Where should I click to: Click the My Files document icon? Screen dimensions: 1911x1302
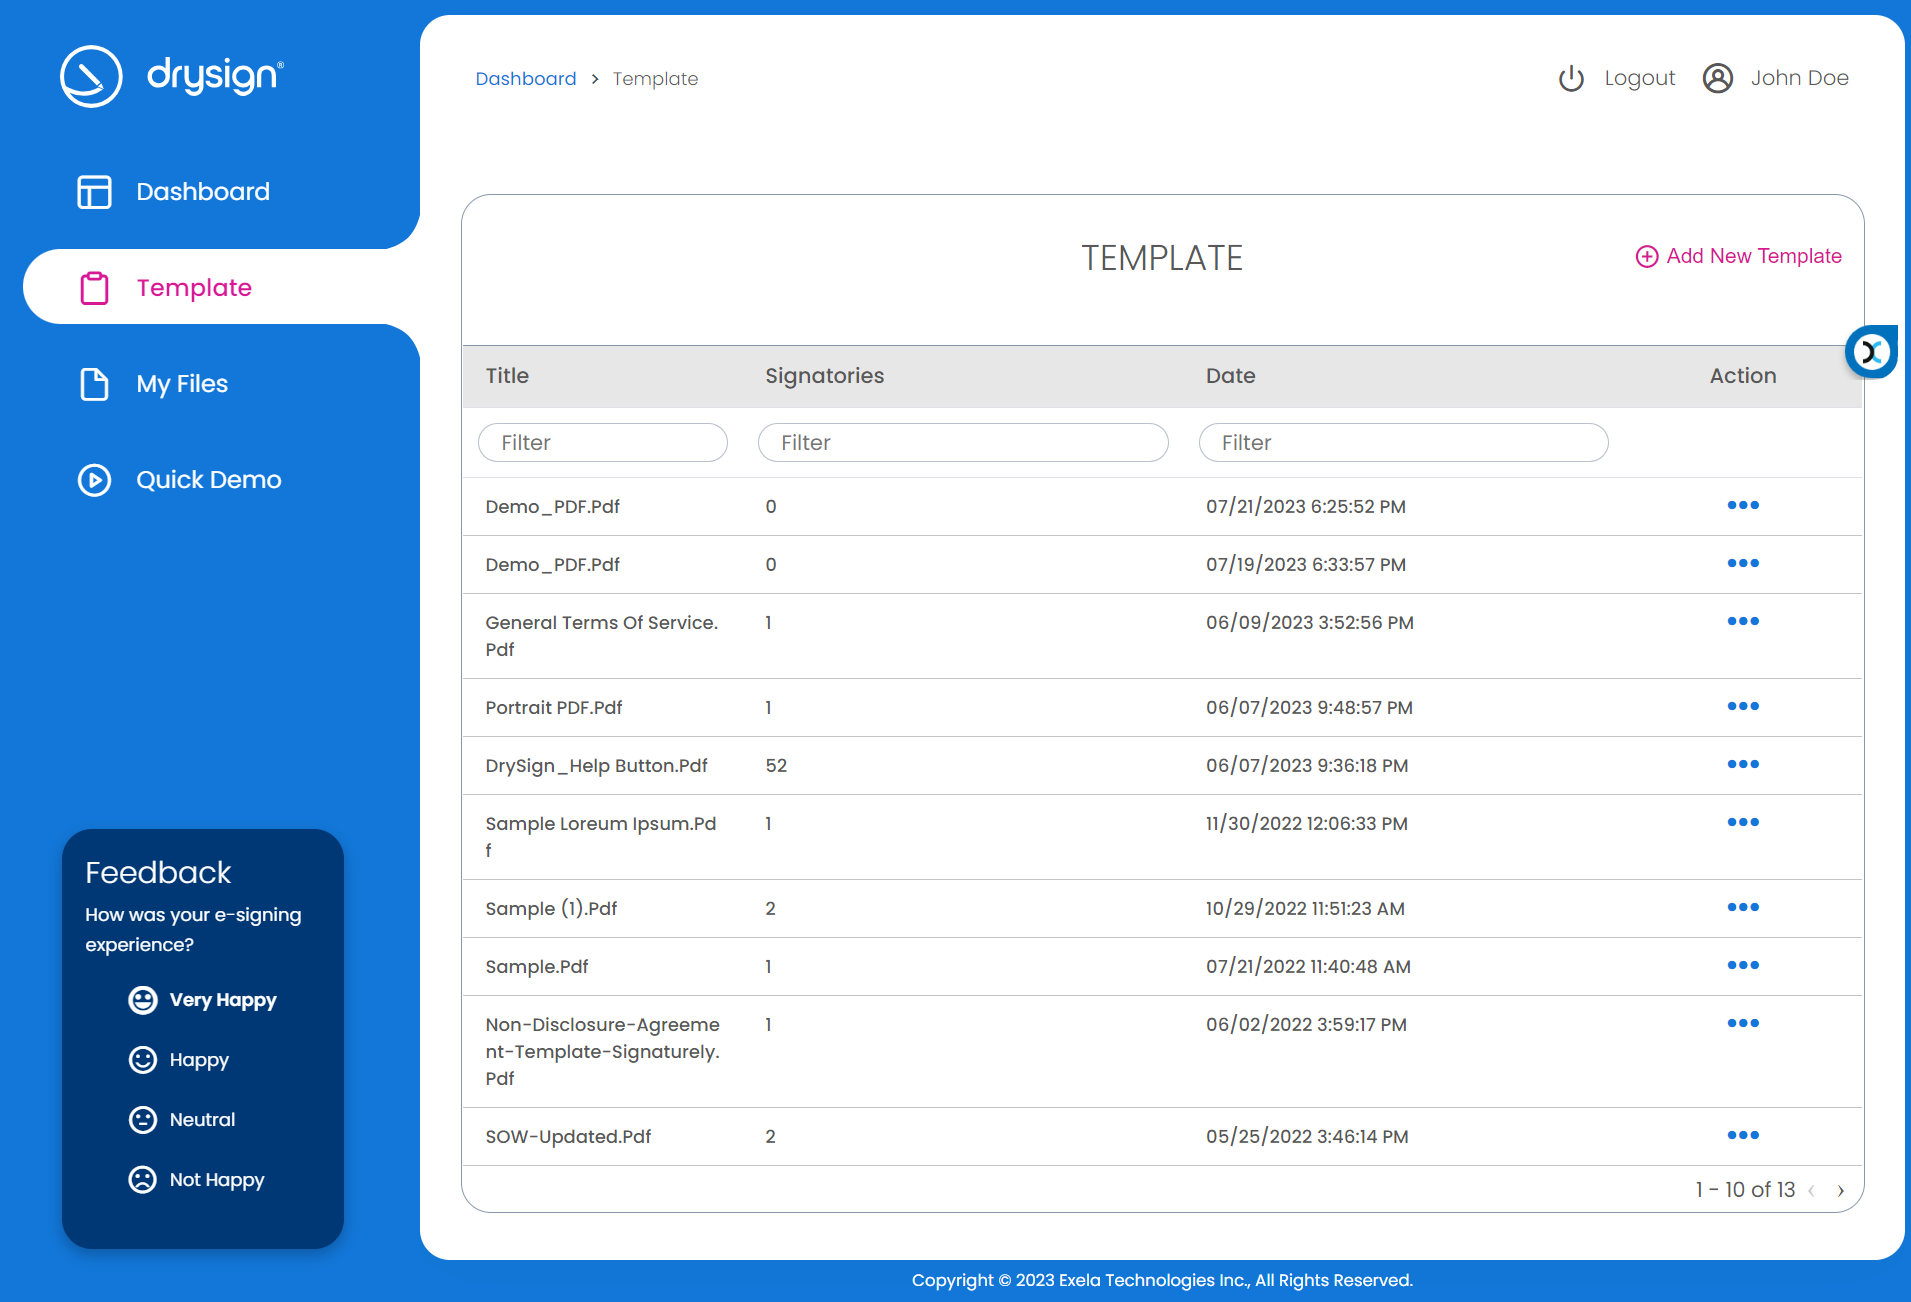94,384
